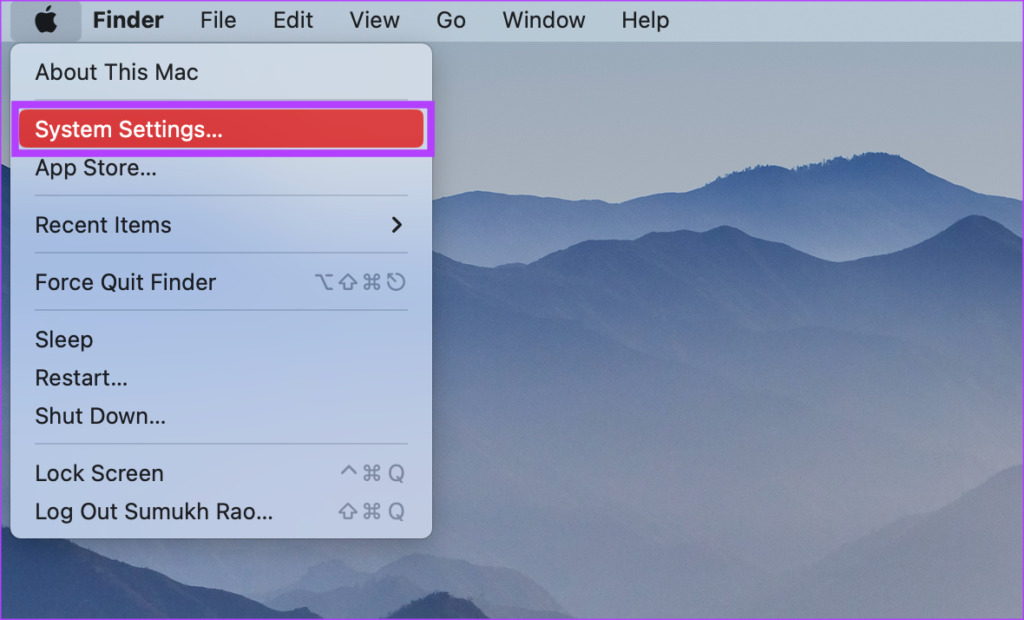Select Lock Screen menu item
The height and width of the screenshot is (620, 1024).
tap(221, 473)
